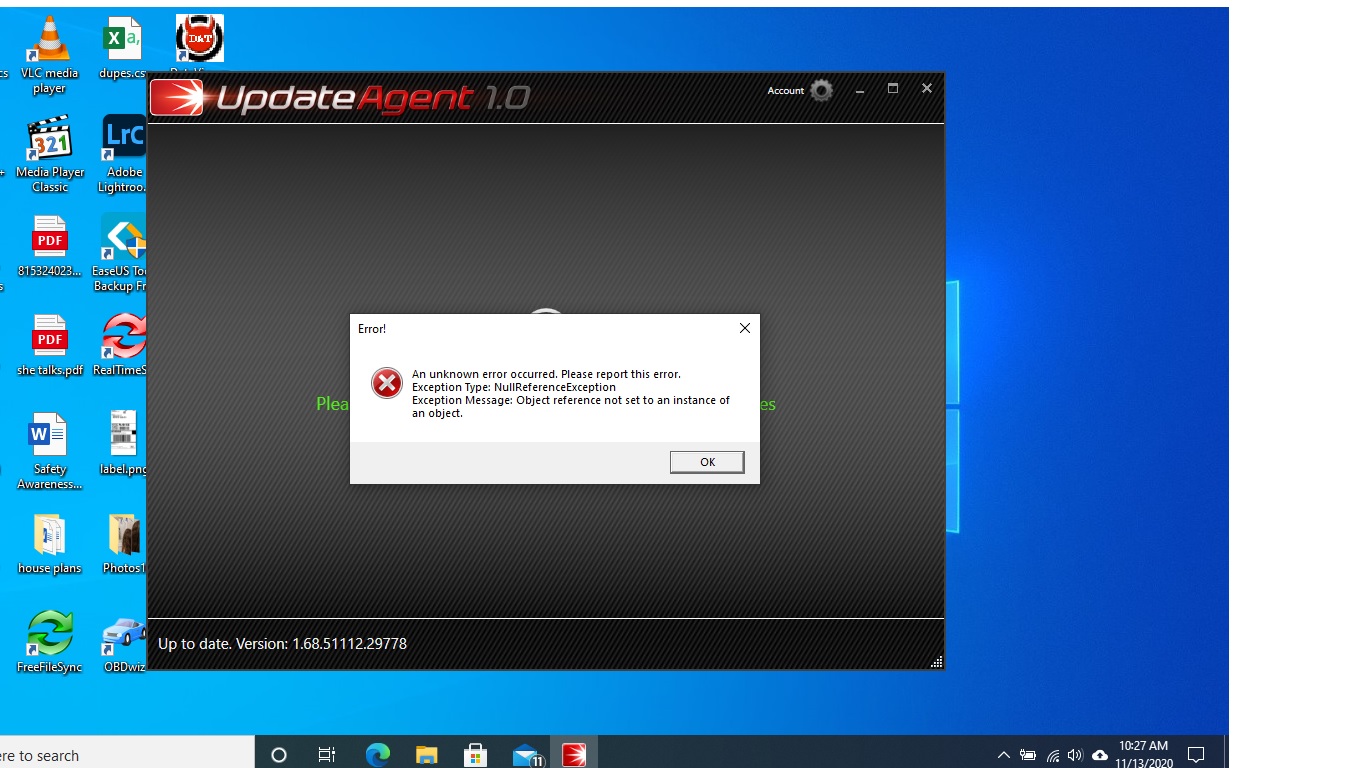Screen dimensions: 1366x768
Task: Select the RealTimeSync desktop shortcut
Action: pyautogui.click(x=121, y=346)
